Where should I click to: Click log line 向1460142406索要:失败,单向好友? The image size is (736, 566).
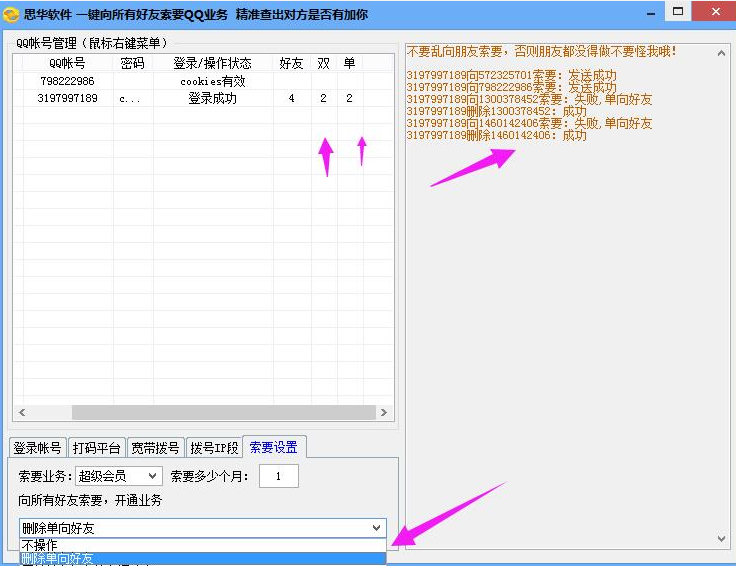pyautogui.click(x=529, y=123)
